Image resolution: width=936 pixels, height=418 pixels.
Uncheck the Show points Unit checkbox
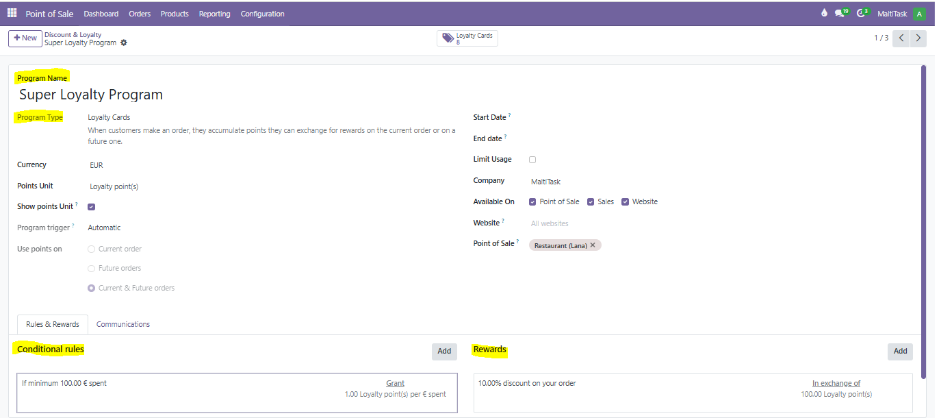tap(92, 207)
